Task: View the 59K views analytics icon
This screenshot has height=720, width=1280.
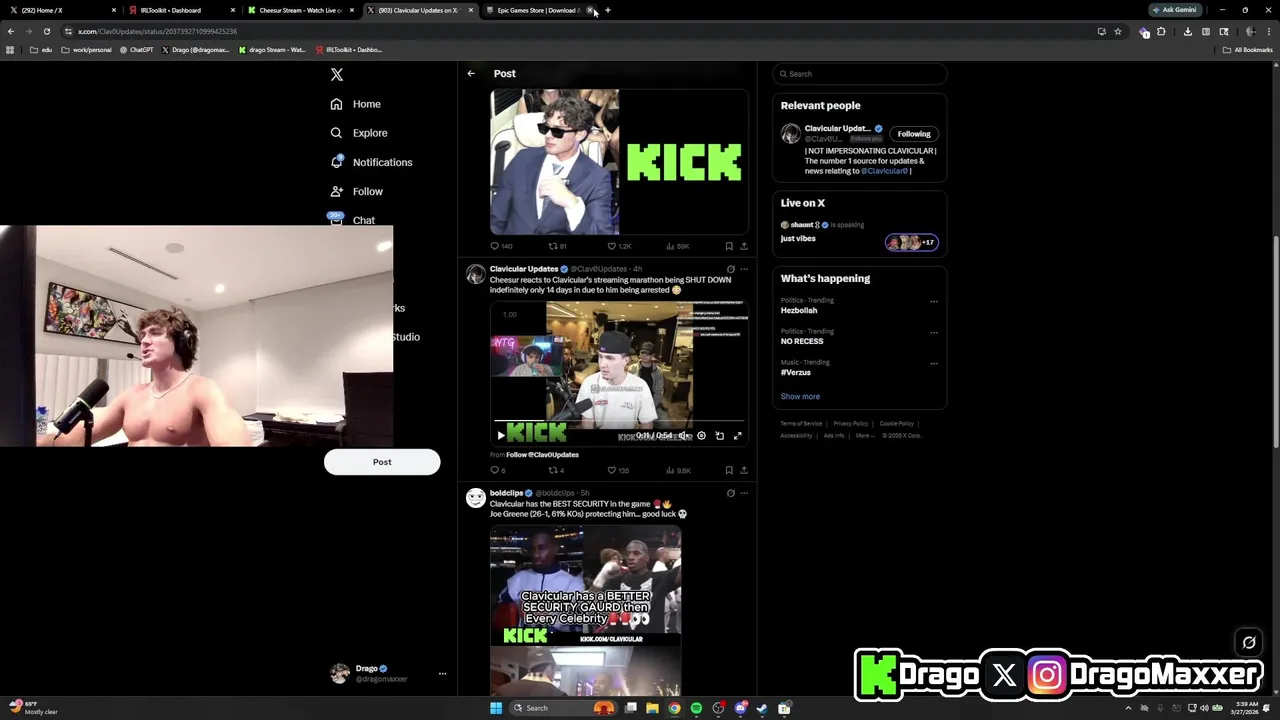Action: pos(671,246)
